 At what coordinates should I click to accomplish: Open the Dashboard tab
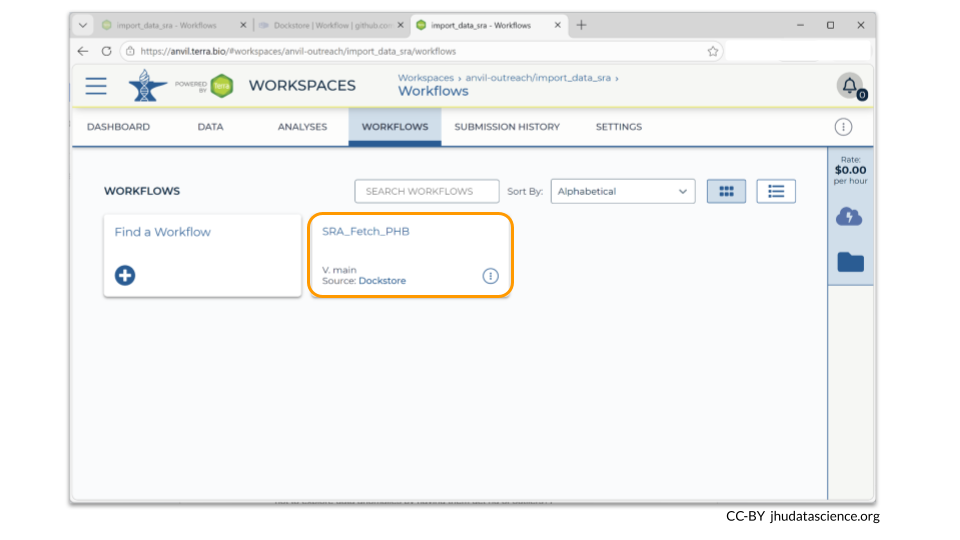[x=118, y=127]
